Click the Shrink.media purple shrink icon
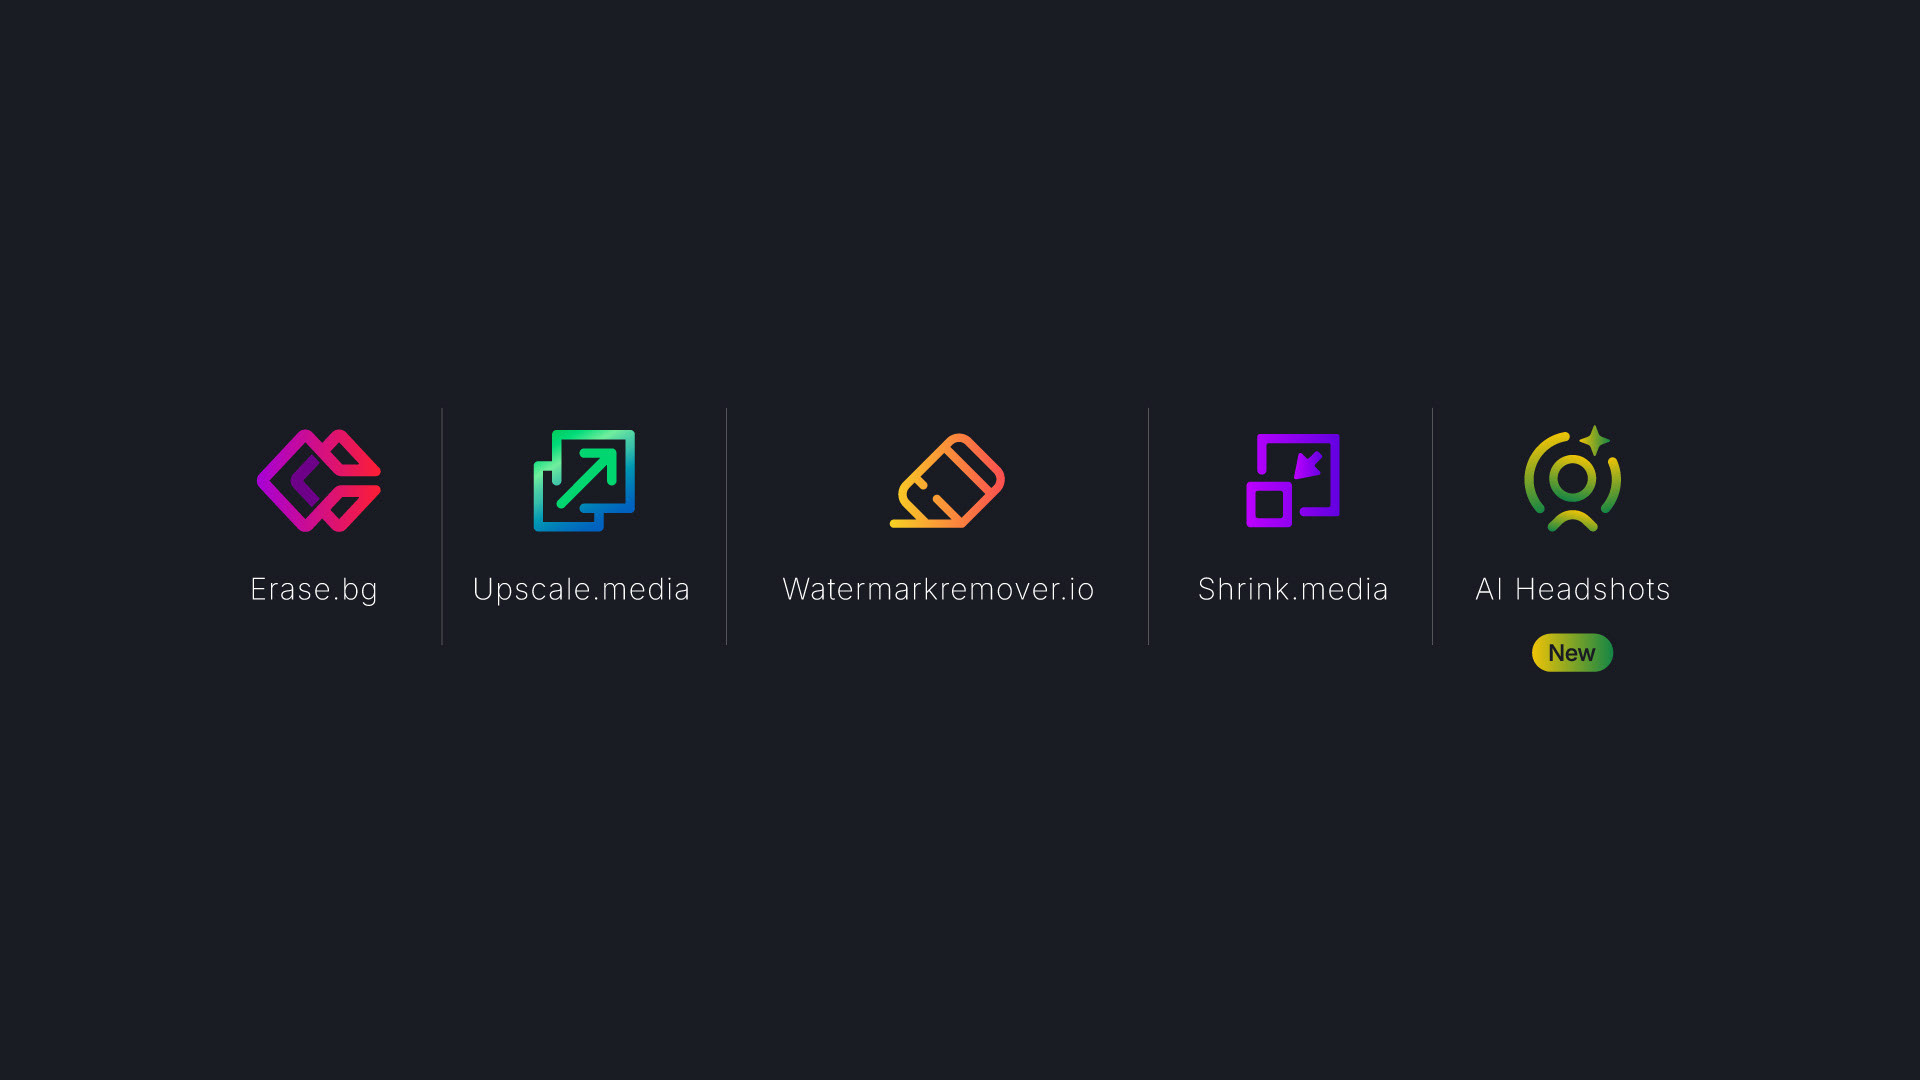This screenshot has height=1080, width=1920. click(1293, 481)
